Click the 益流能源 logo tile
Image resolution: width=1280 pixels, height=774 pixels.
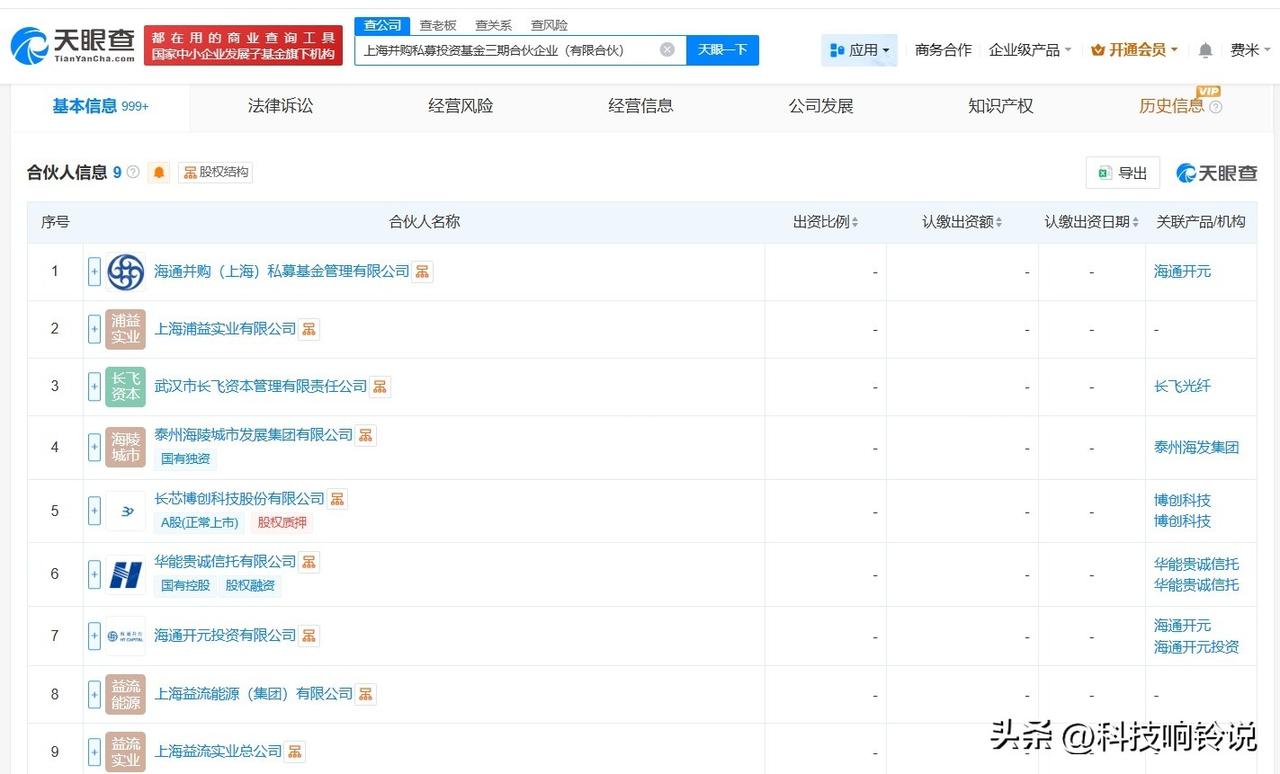[126, 694]
